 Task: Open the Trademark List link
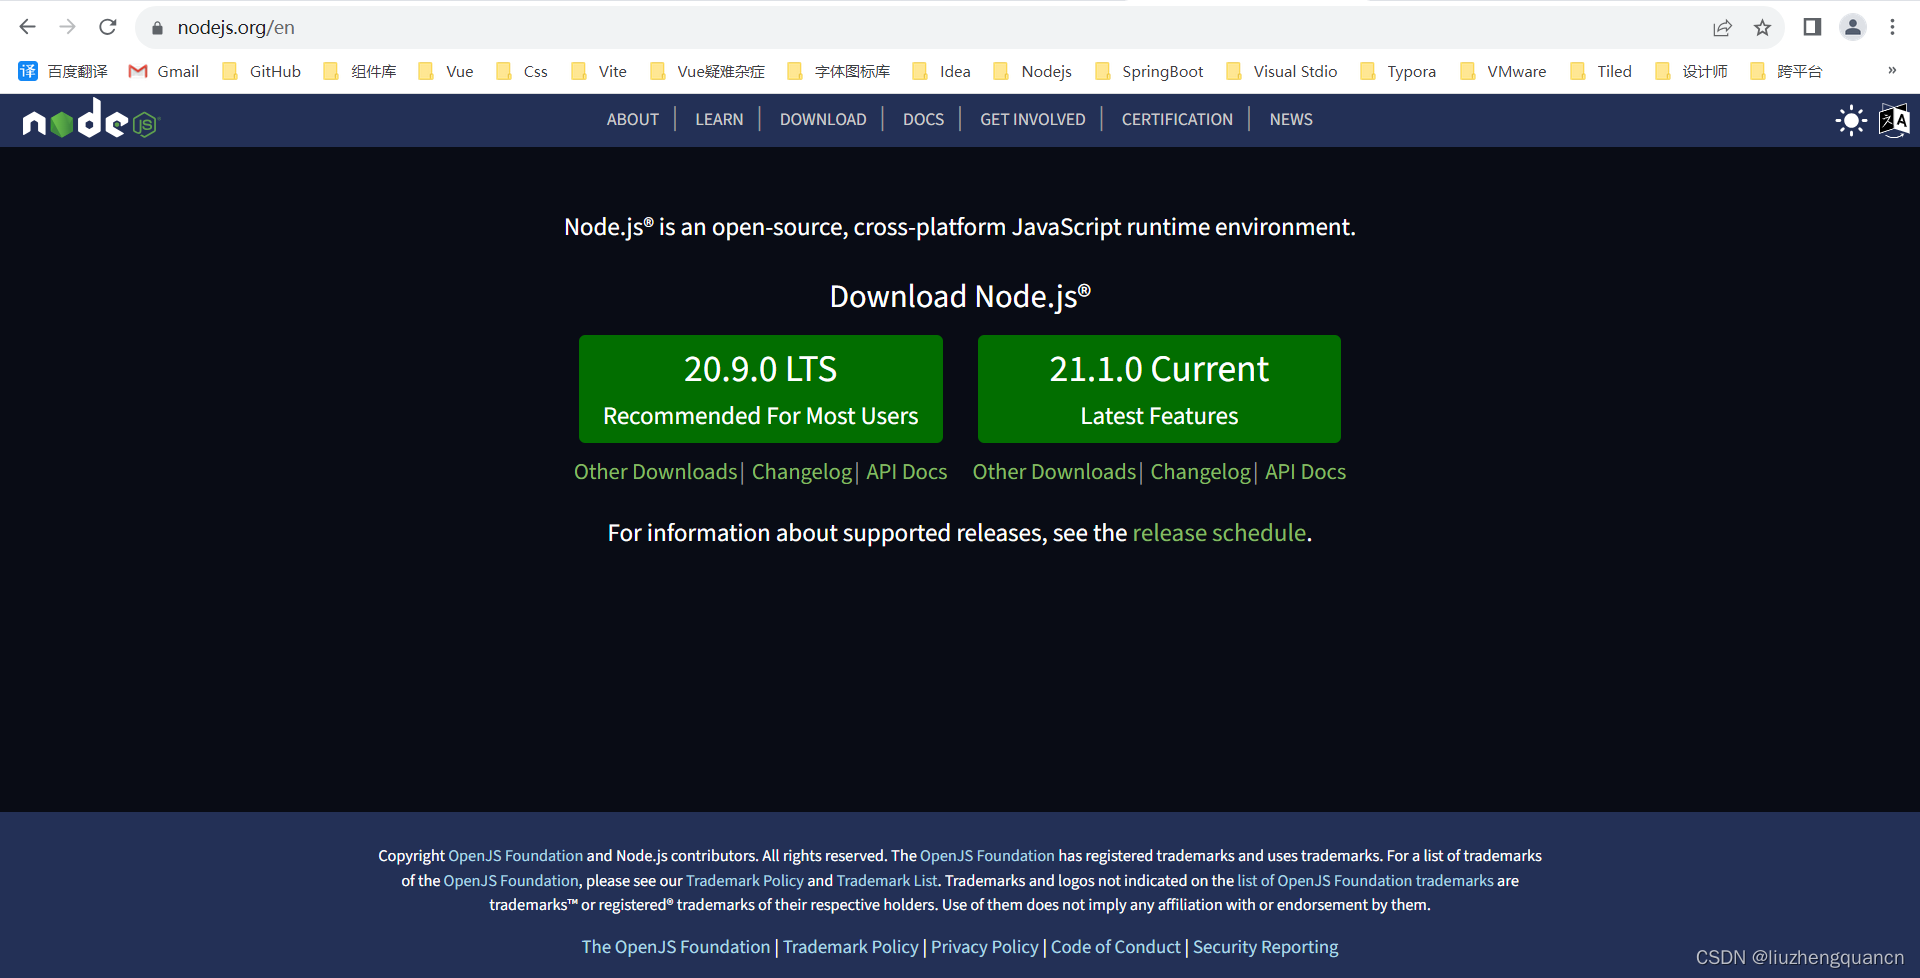887,881
